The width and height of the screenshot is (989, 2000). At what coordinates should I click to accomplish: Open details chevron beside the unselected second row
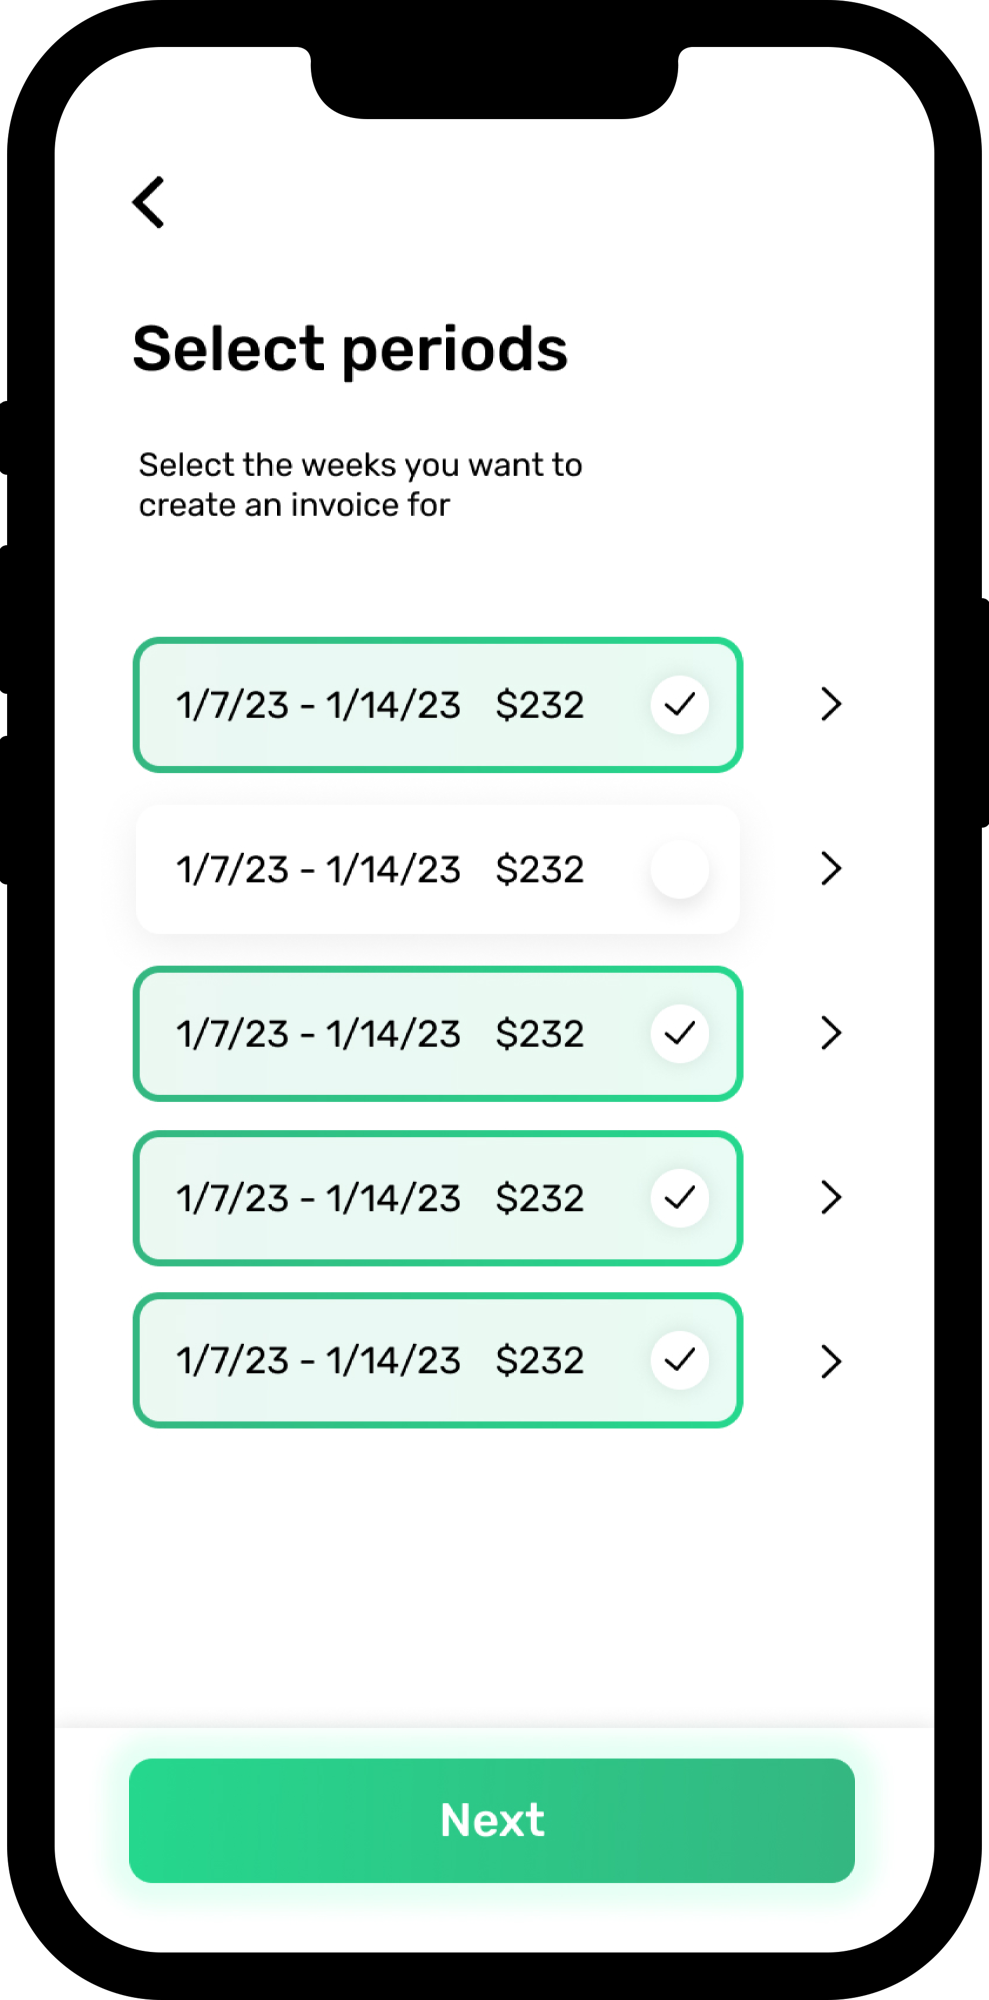click(830, 869)
